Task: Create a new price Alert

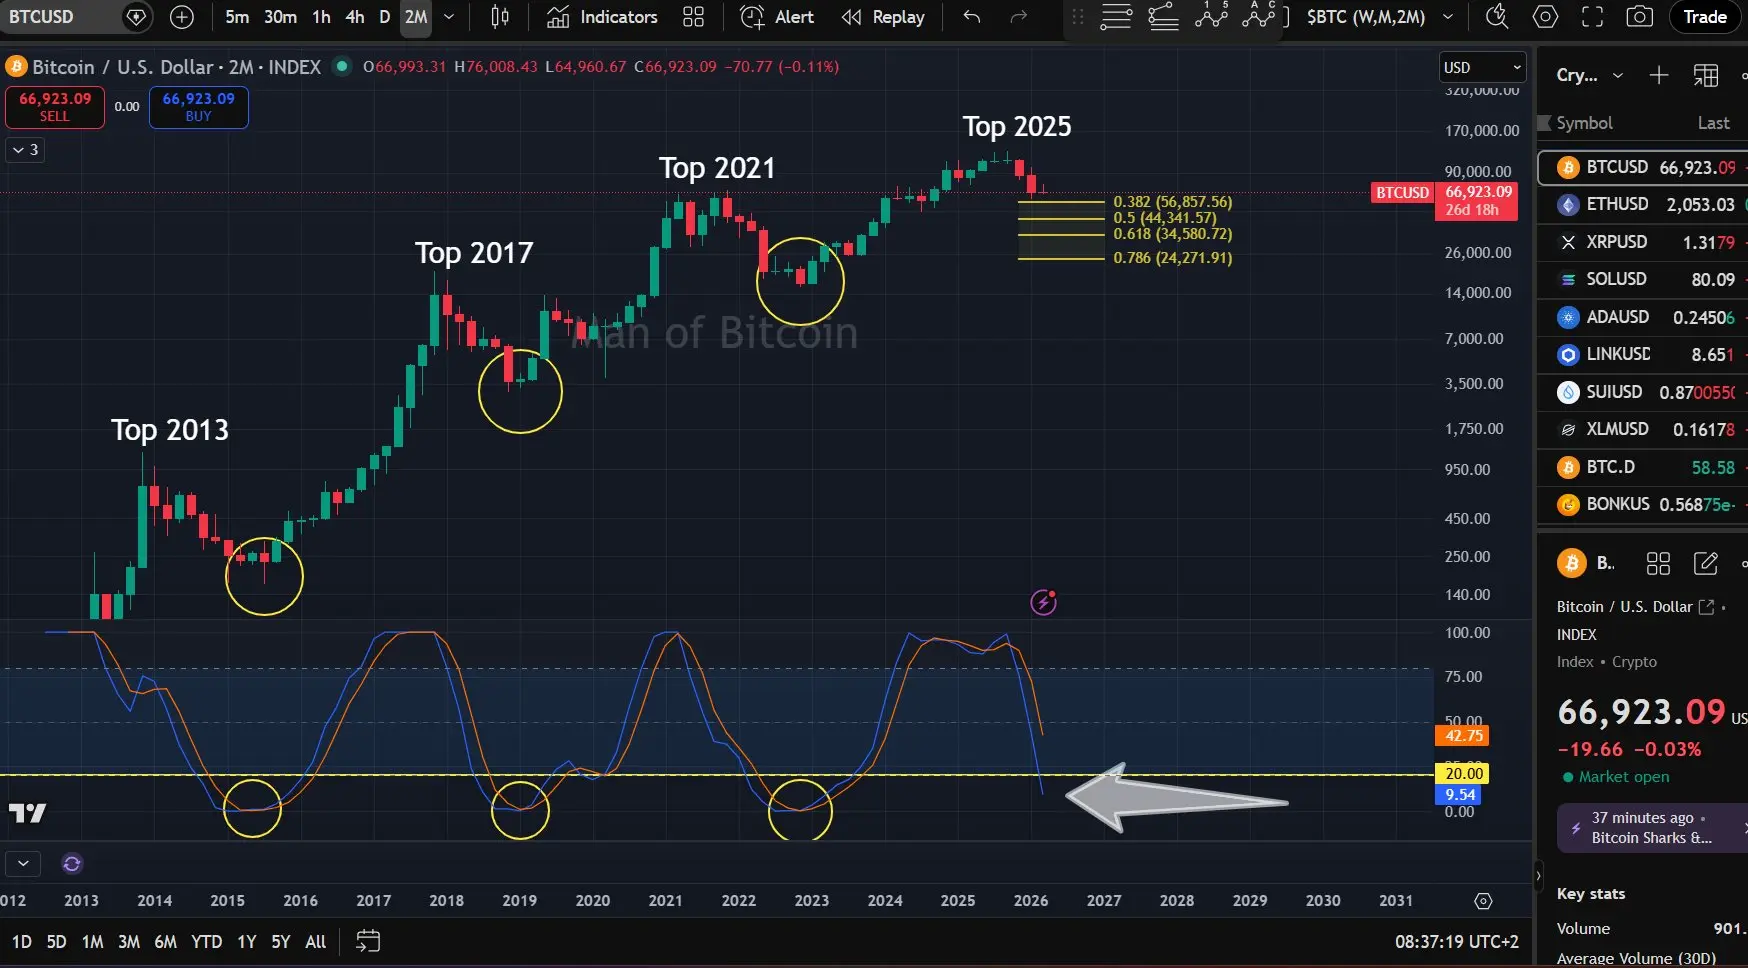Action: click(777, 17)
